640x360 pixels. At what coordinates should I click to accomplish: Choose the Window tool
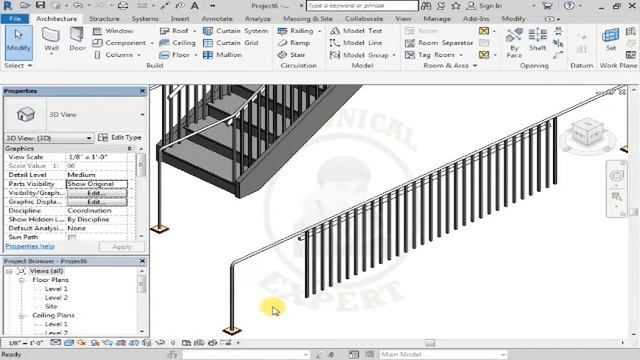pyautogui.click(x=113, y=31)
